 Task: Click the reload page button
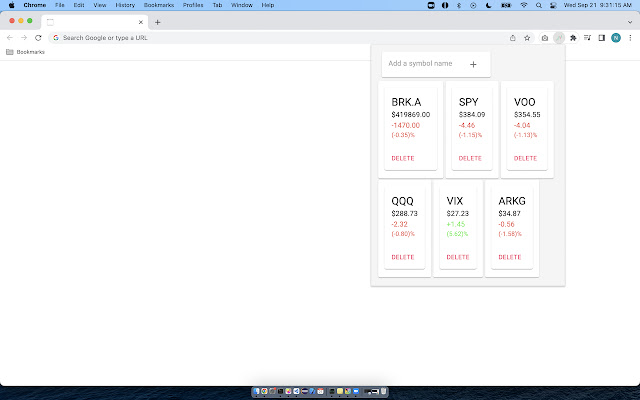[38, 38]
